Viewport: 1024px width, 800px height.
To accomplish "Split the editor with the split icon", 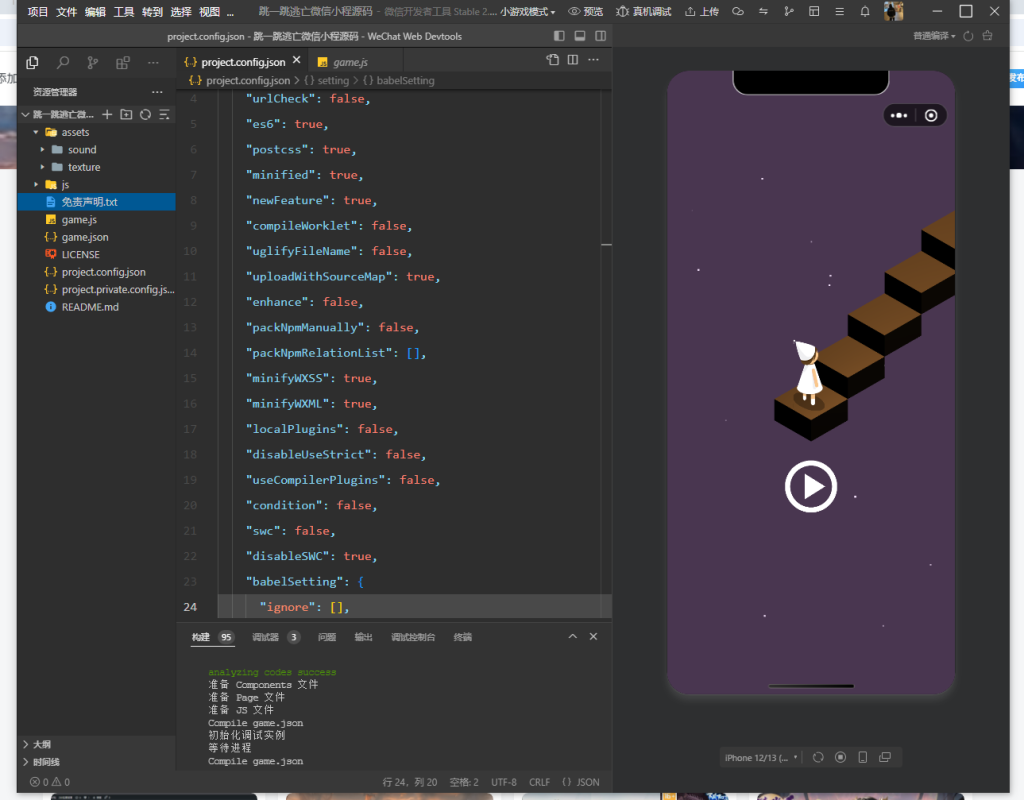I will pos(573,59).
